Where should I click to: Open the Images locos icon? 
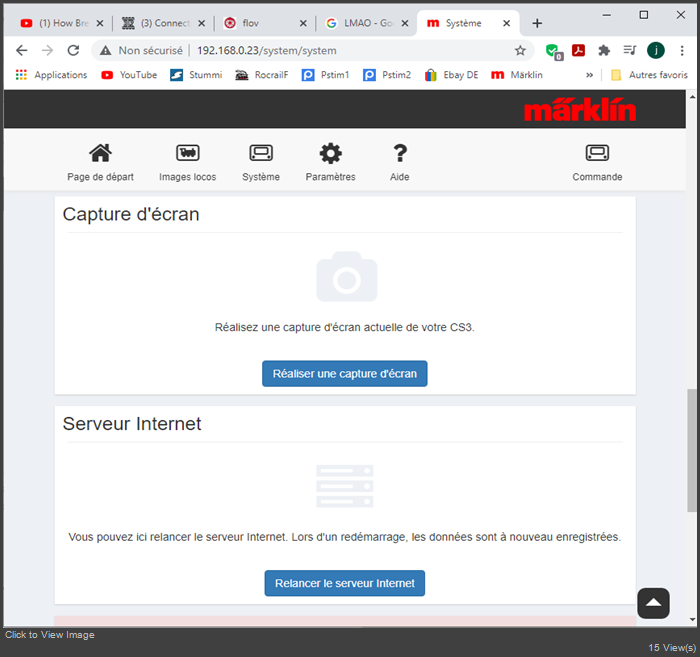(188, 153)
